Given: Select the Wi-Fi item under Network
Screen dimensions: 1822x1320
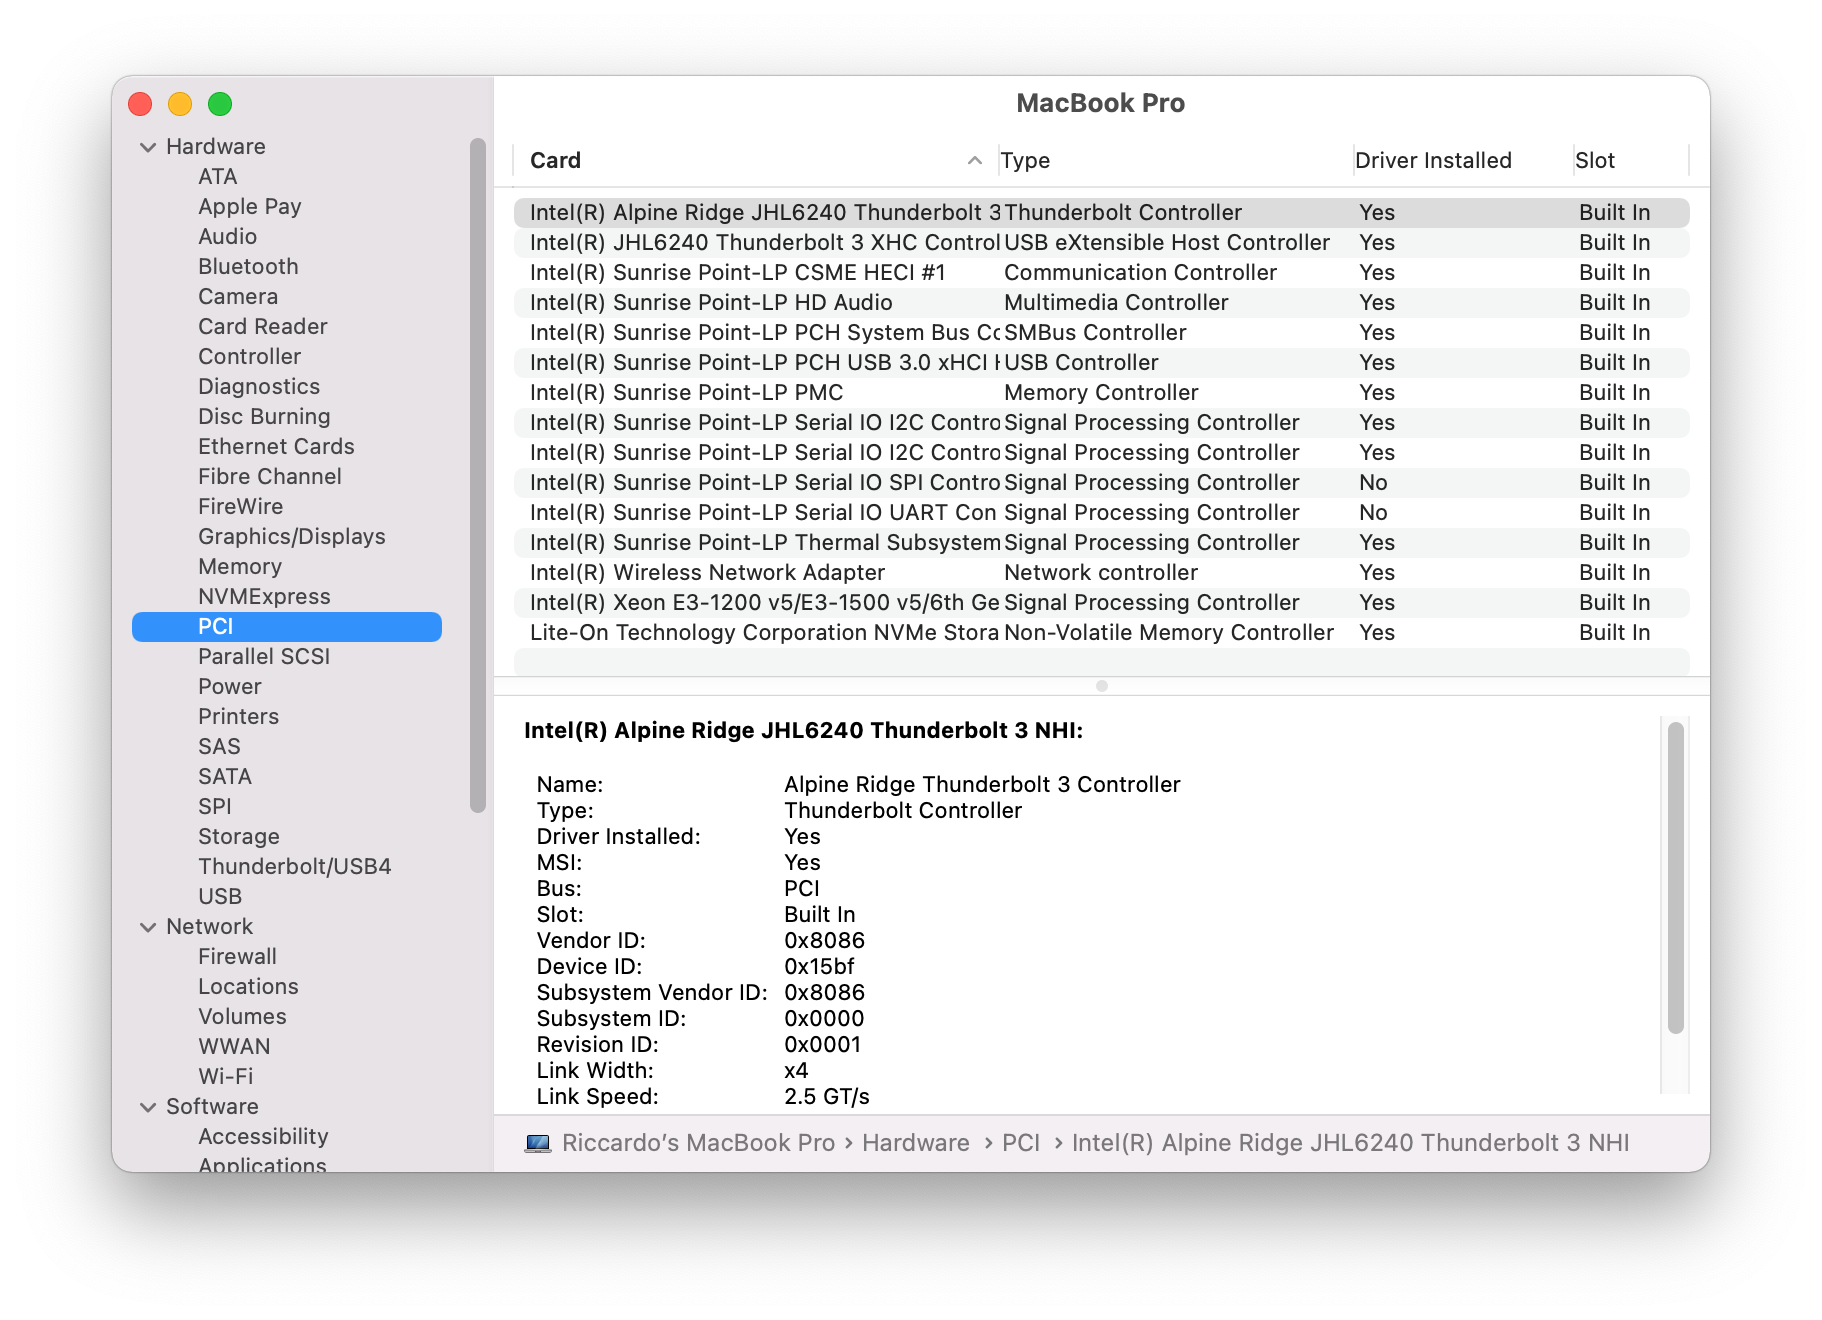Looking at the screenshot, I should click(x=226, y=1077).
